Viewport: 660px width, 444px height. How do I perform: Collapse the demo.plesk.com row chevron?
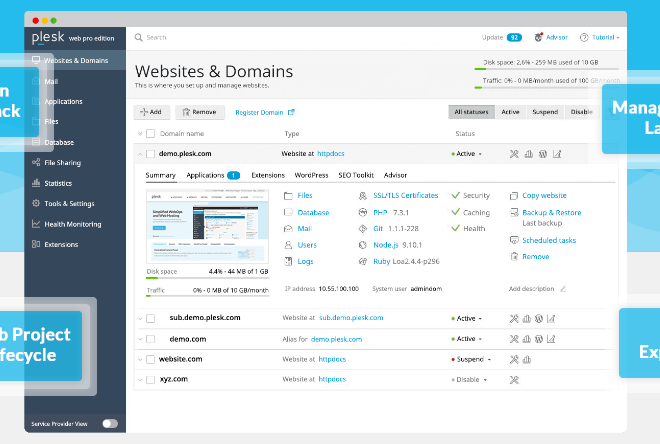[140, 154]
